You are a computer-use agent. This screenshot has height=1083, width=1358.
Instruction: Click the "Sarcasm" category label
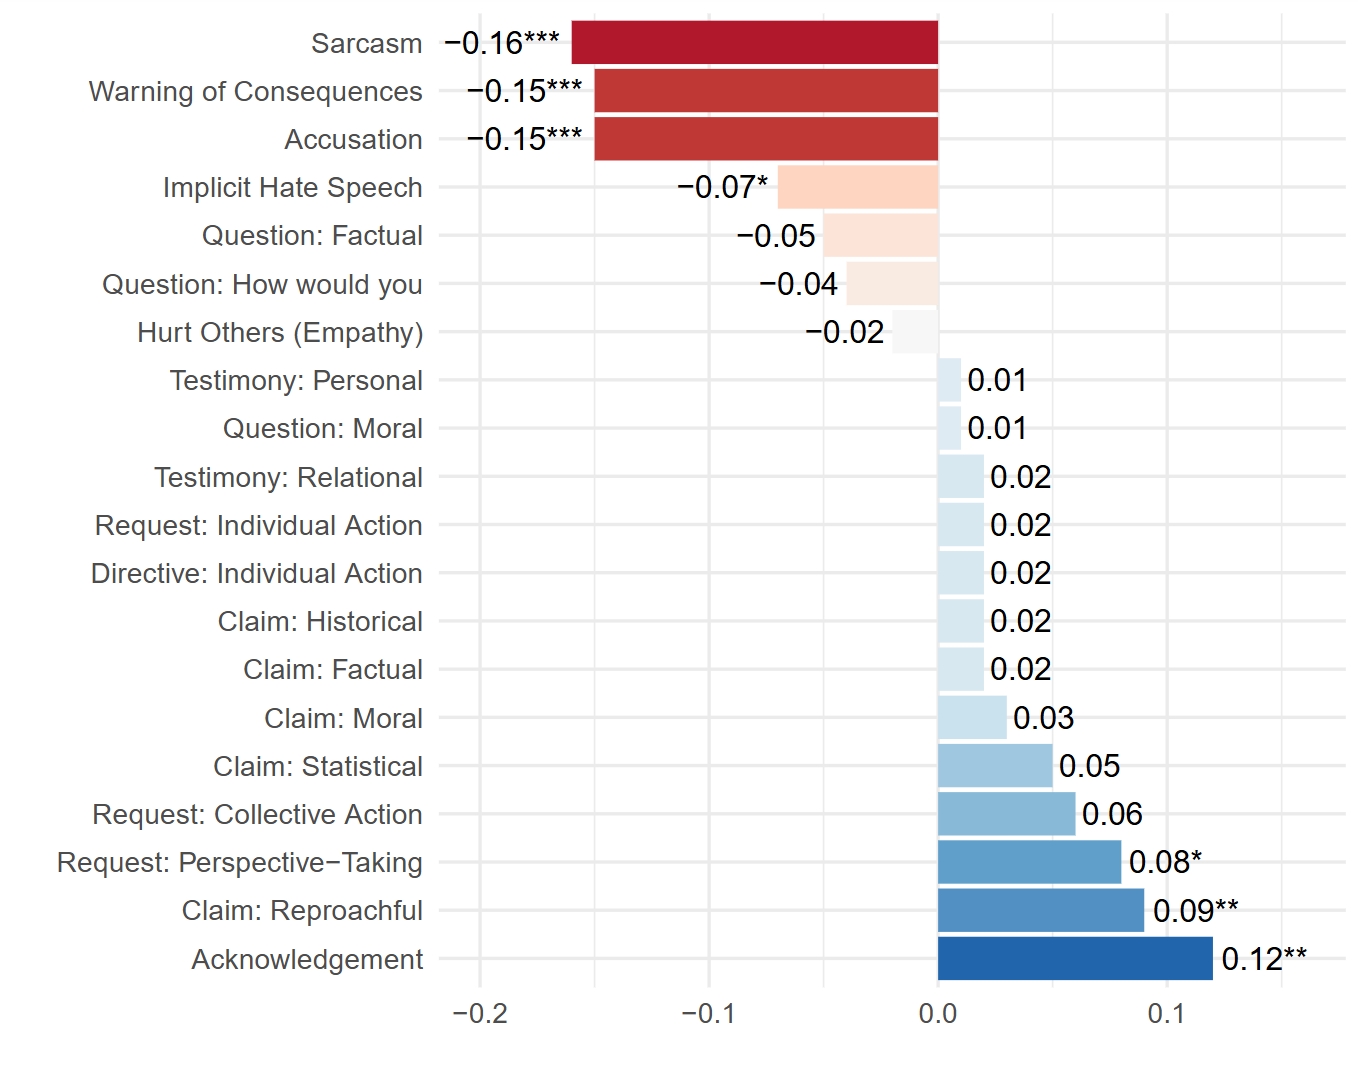[x=366, y=44]
